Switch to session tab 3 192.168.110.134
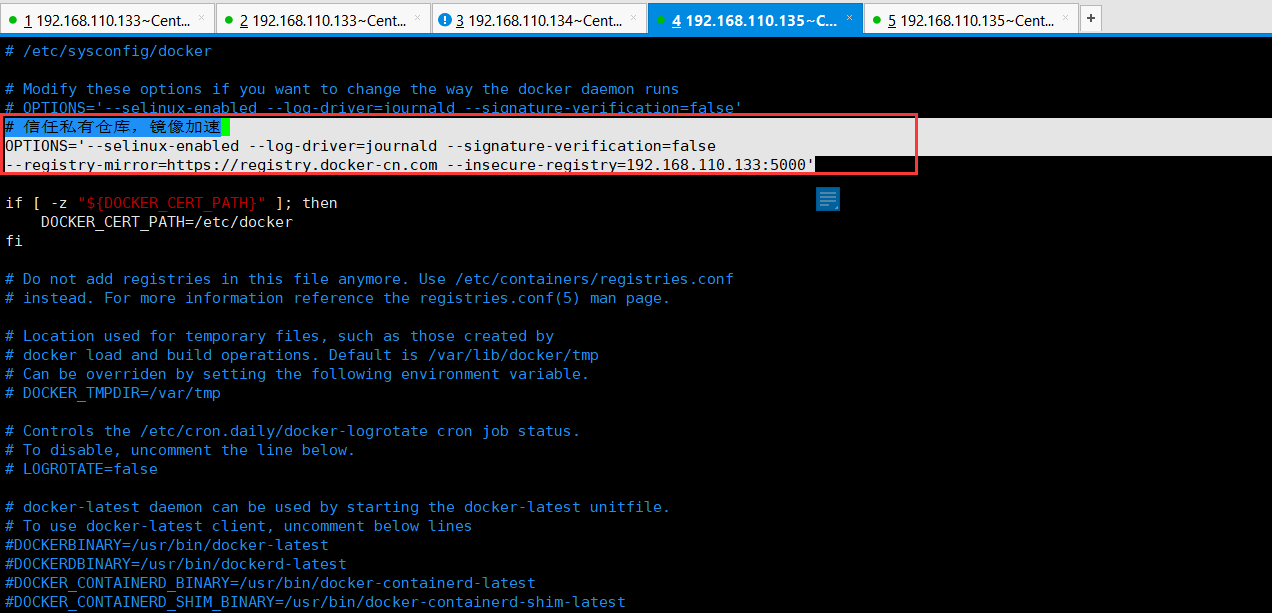 click(539, 18)
